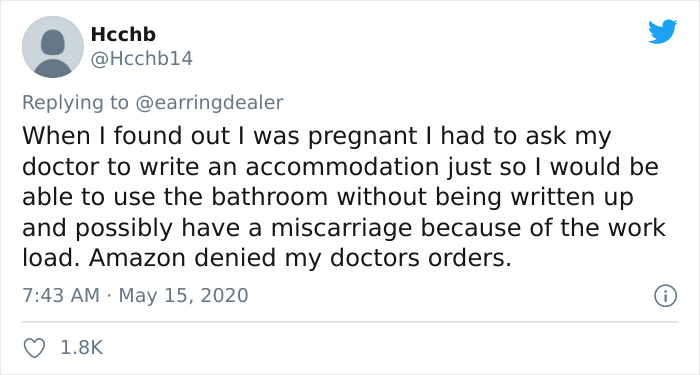View the 1.8K likes count

[82, 348]
